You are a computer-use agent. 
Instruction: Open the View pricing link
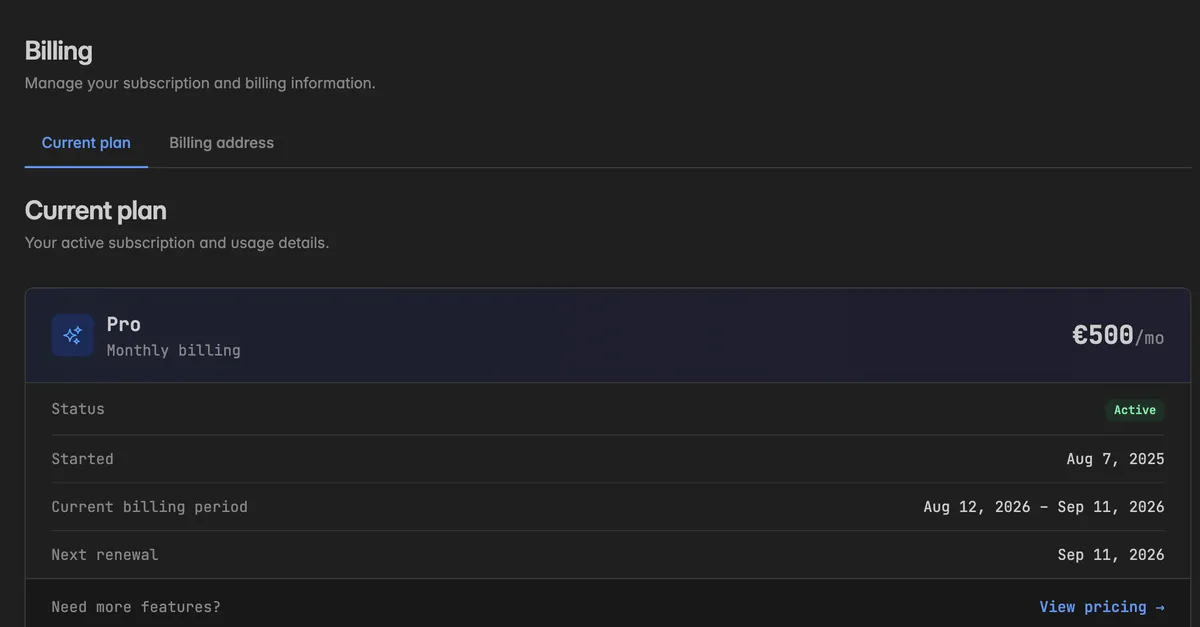click(1102, 607)
